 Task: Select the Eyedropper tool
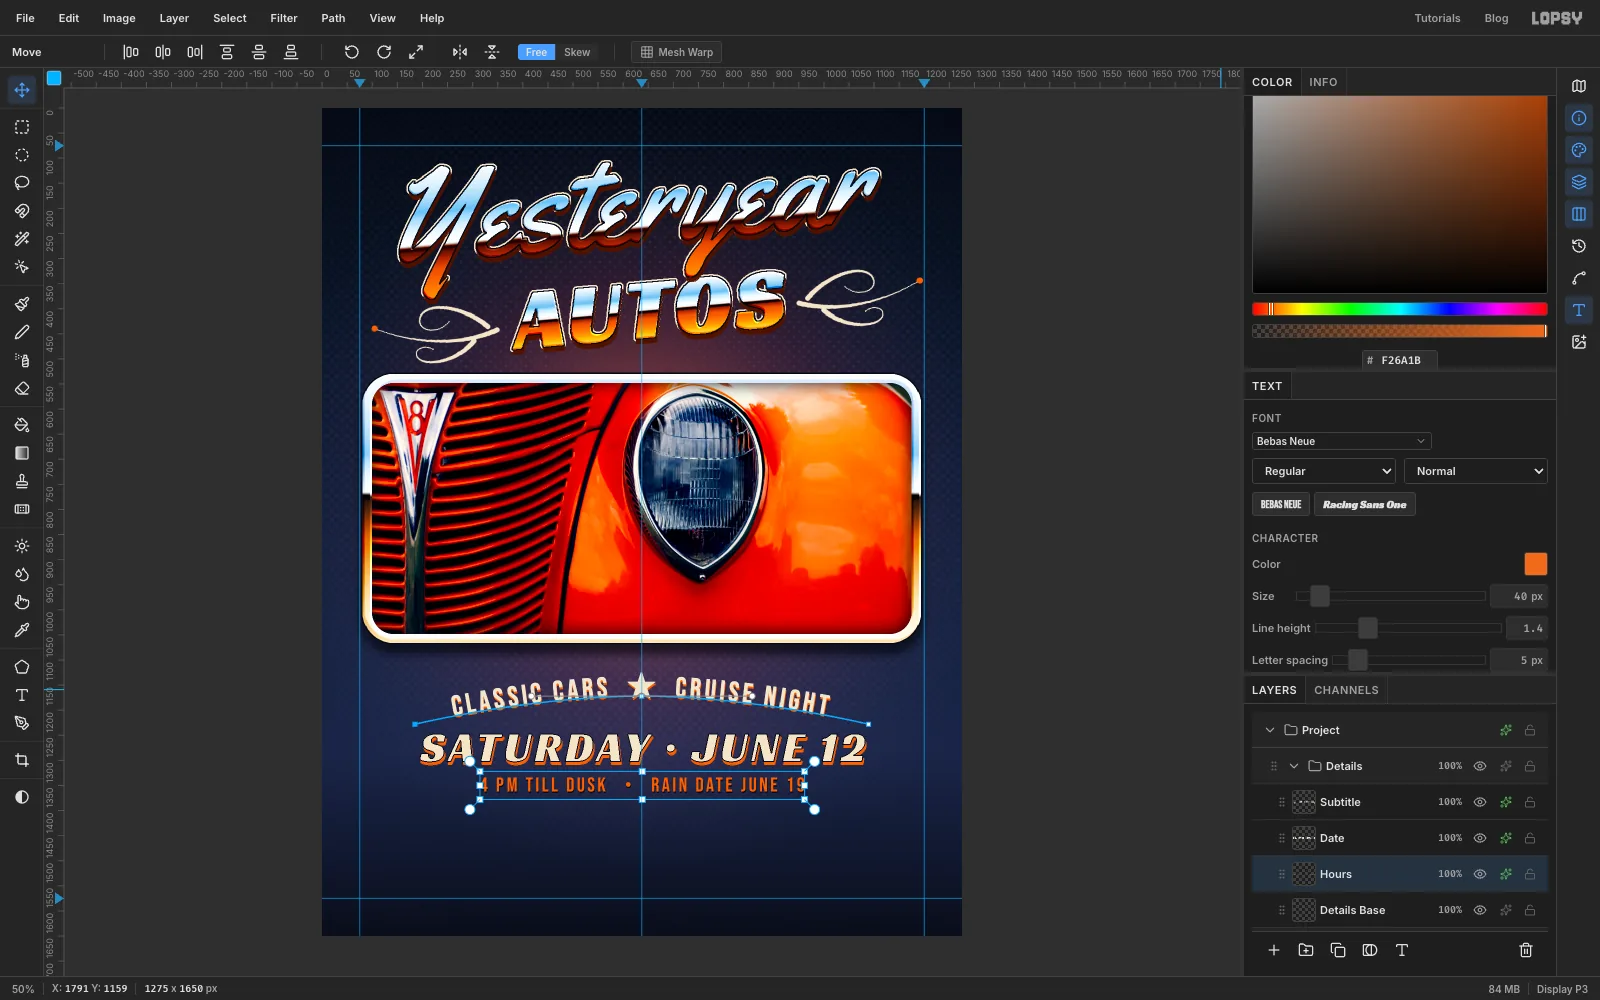(22, 630)
